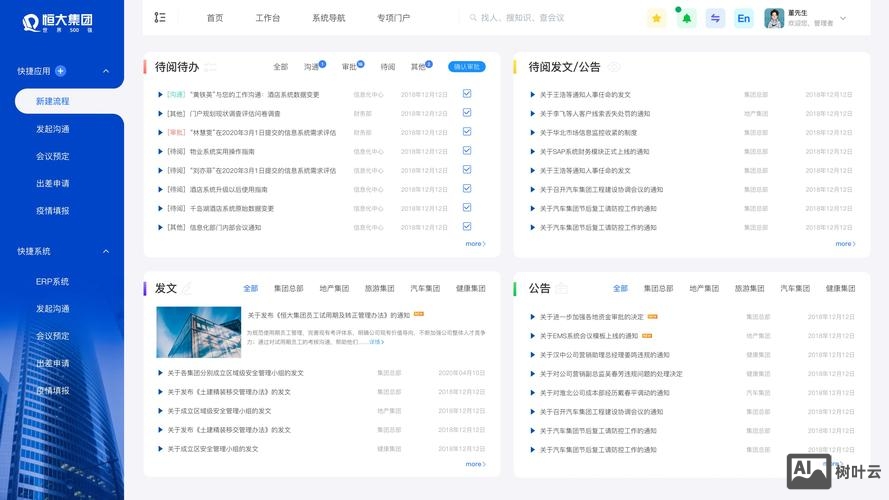Open the building thumbnail in 发文 panel
Viewport: 889px width, 500px height.
click(x=198, y=331)
